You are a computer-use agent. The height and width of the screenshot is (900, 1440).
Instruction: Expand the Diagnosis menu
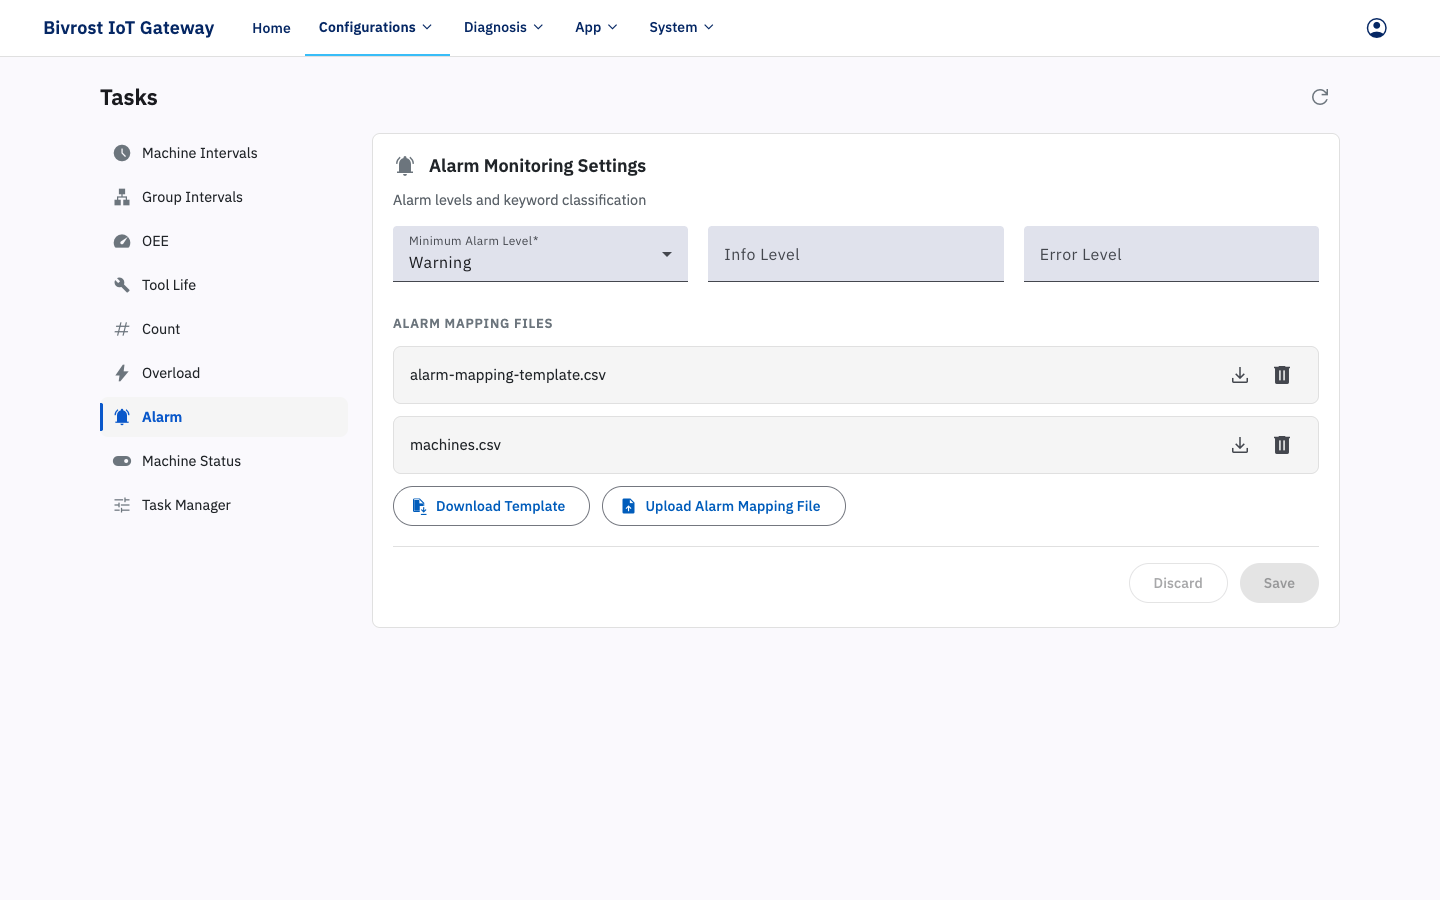click(x=504, y=28)
